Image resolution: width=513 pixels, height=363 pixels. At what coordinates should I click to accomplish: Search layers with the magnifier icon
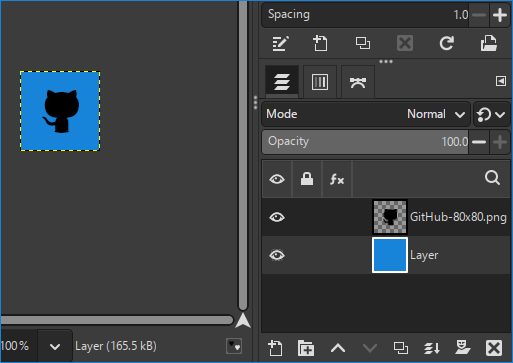[492, 178]
